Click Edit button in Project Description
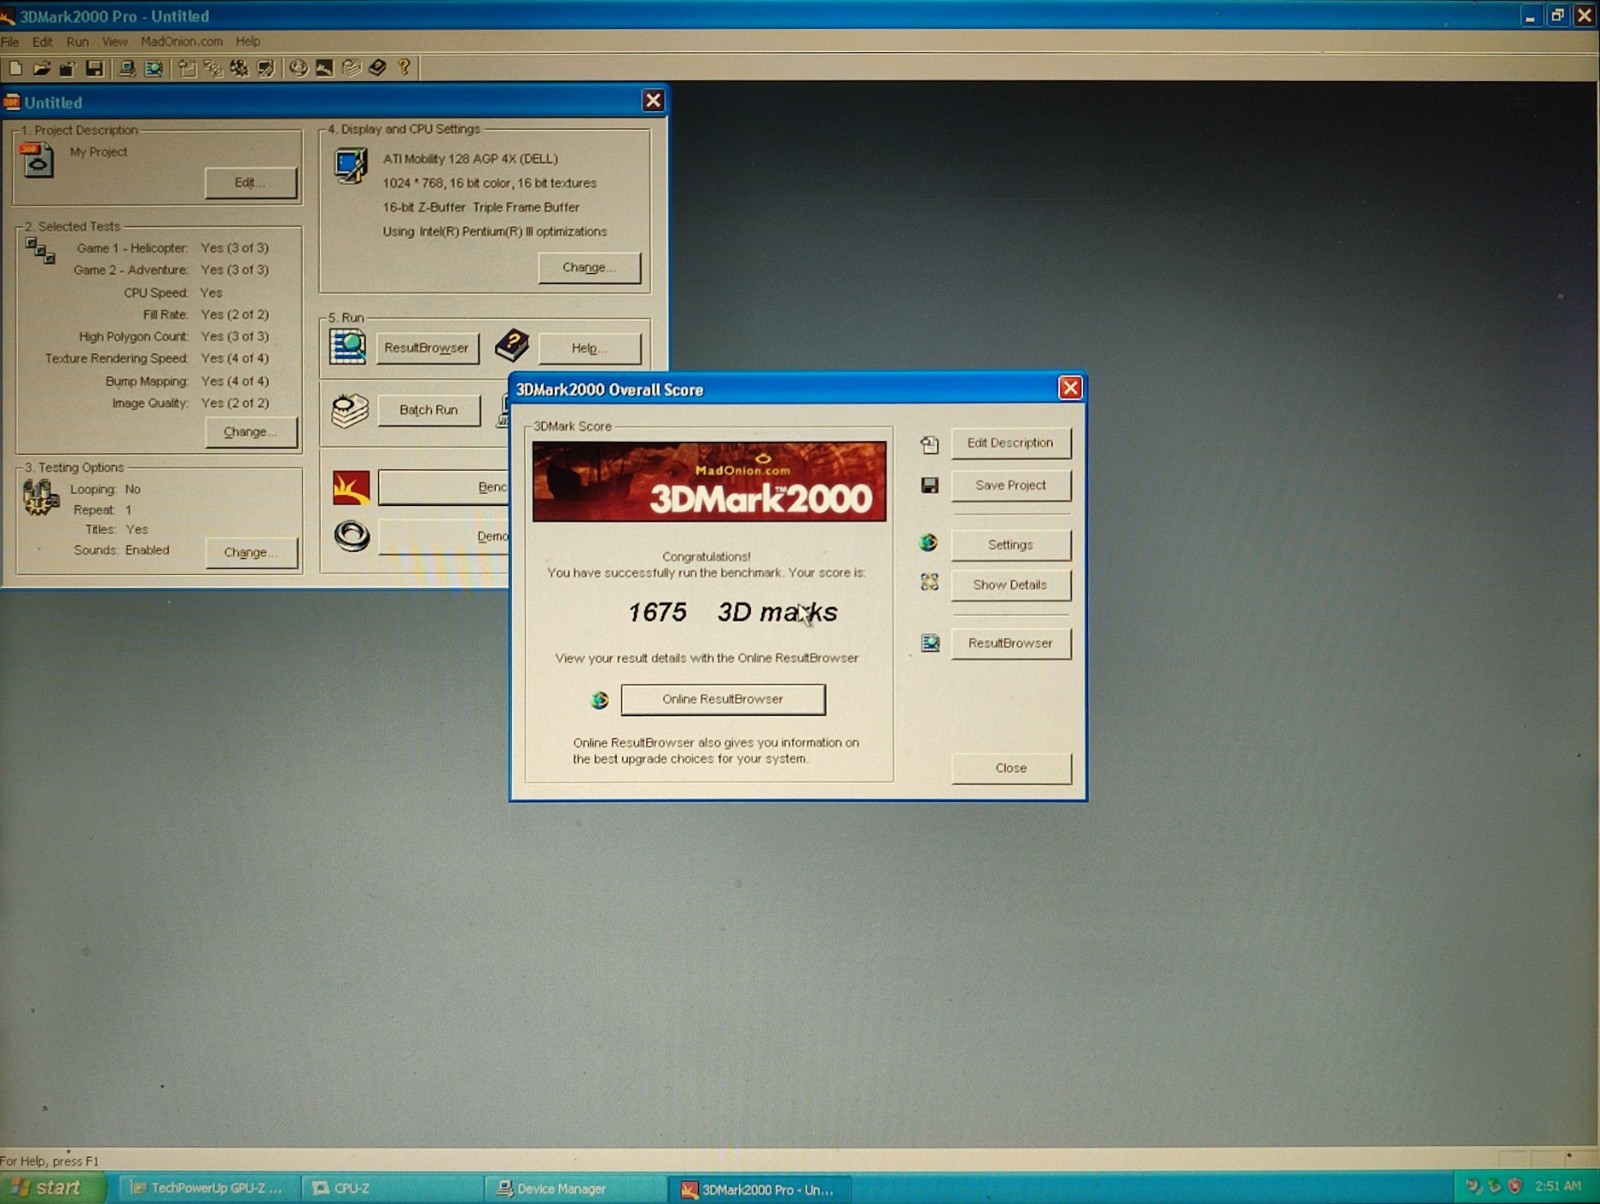Screen dimensions: 1600x1204 click(x=251, y=183)
